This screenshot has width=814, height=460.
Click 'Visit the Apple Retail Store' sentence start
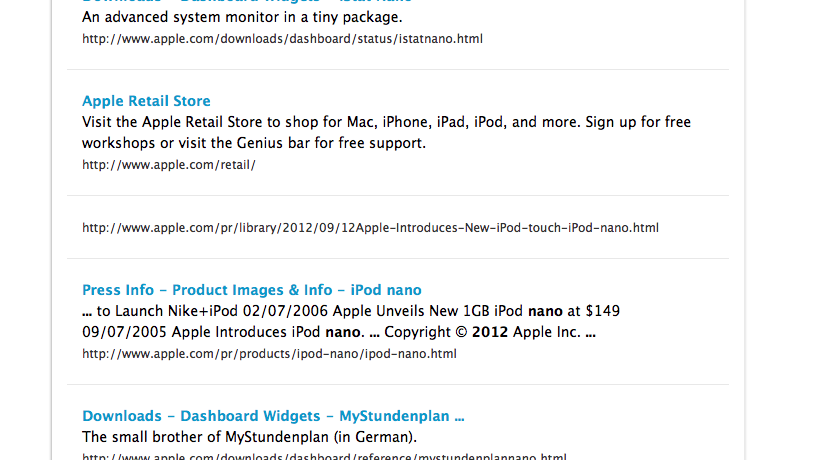172,122
